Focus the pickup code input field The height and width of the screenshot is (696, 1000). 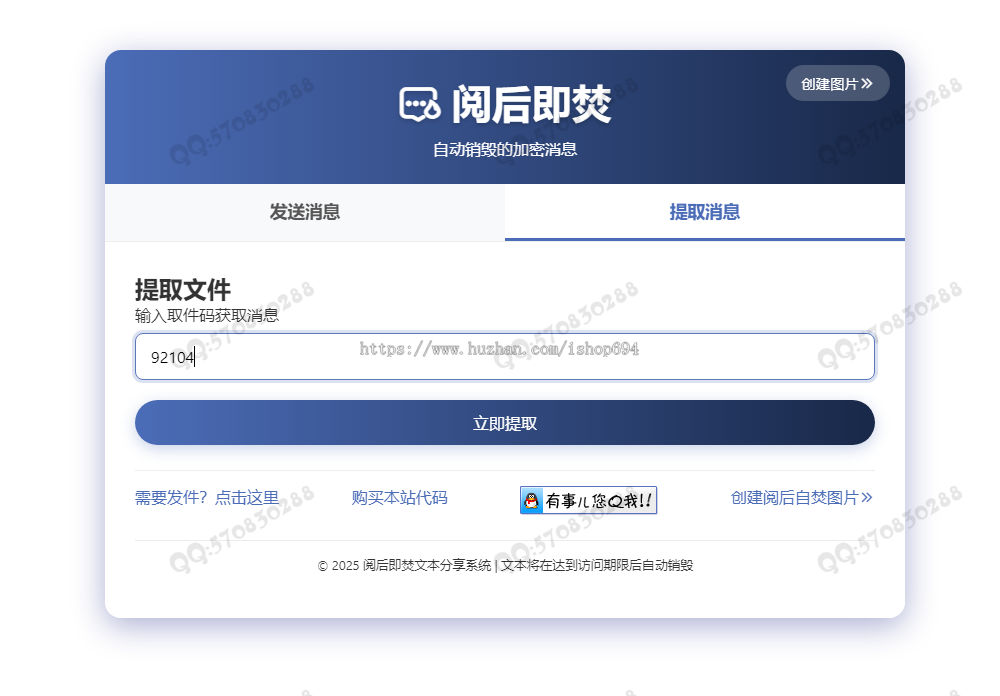(x=504, y=357)
